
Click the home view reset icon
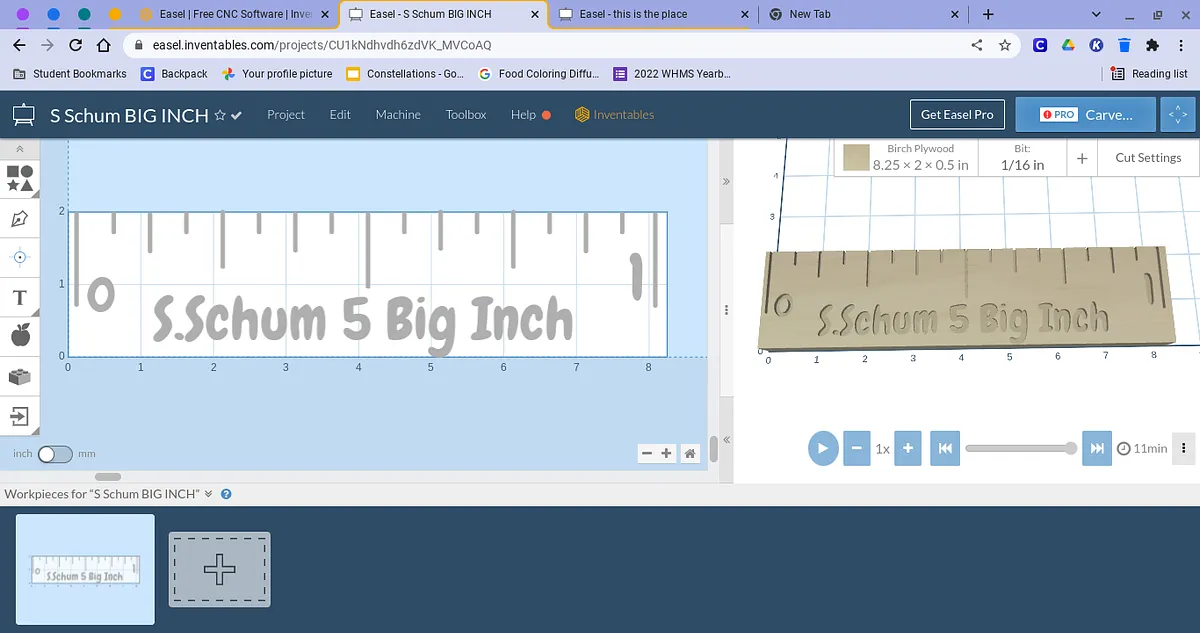click(690, 454)
